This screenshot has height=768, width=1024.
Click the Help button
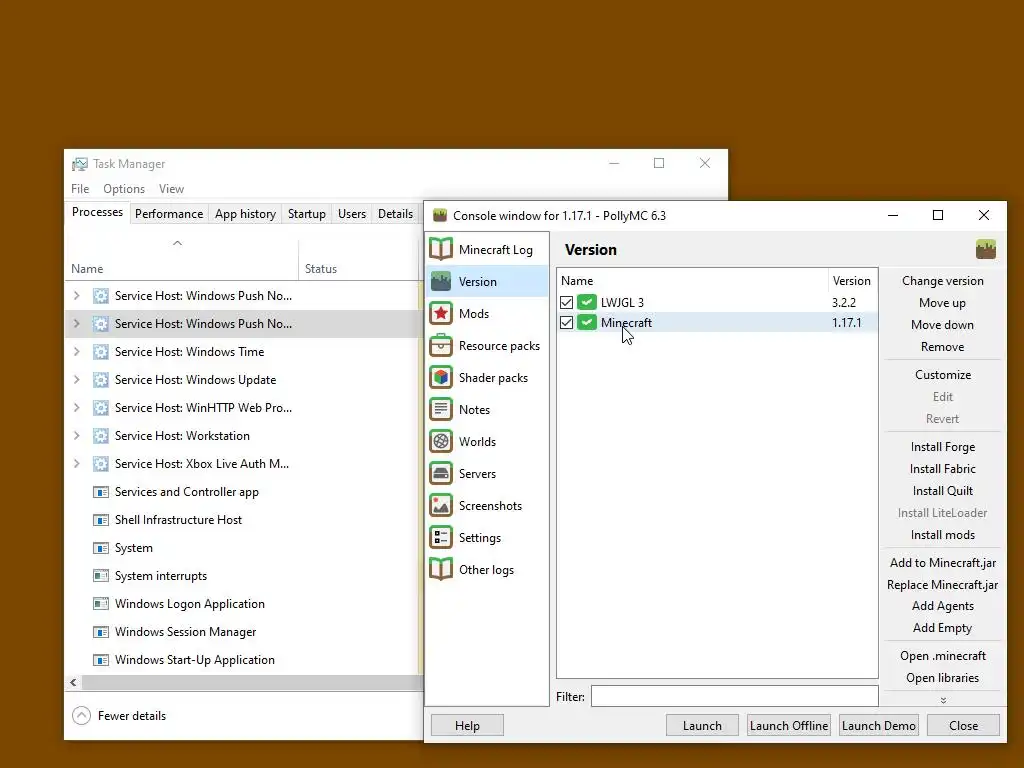point(467,726)
